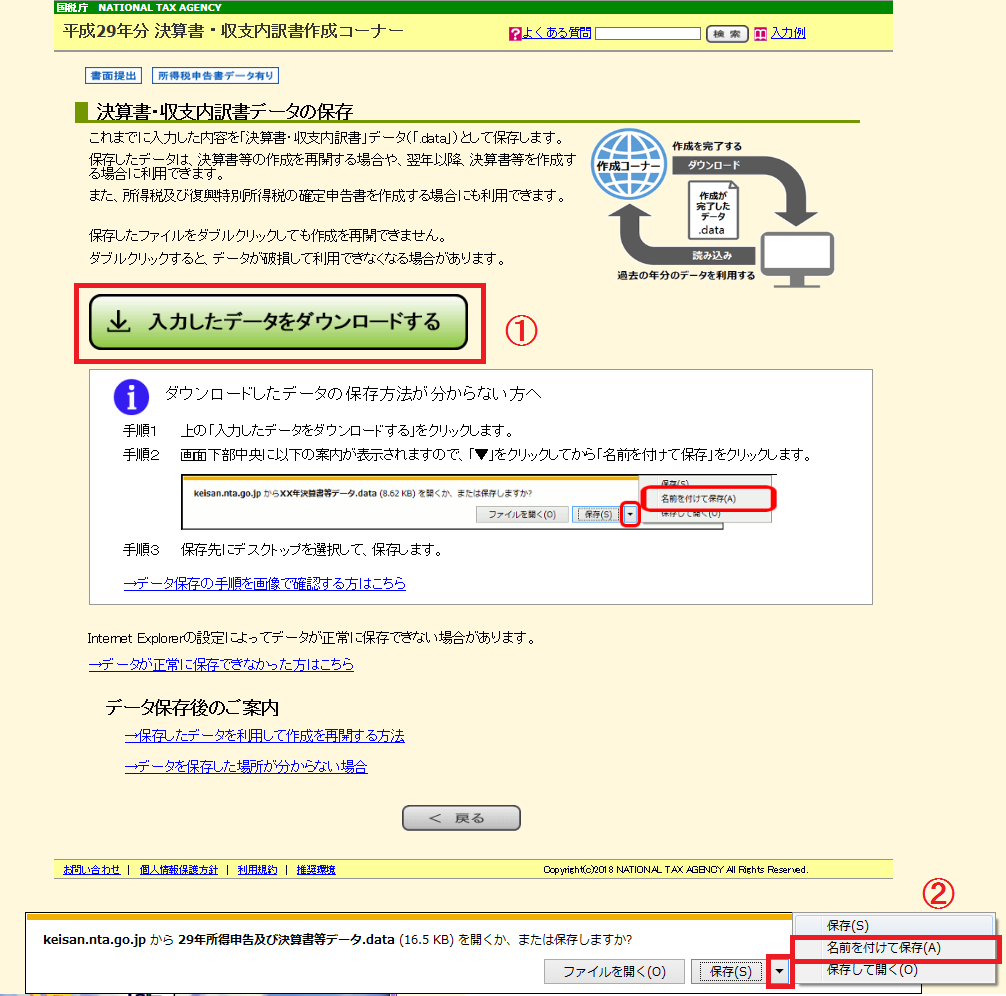
Task: Click the copyright National Tax Agency footer text
Action: [x=676, y=870]
